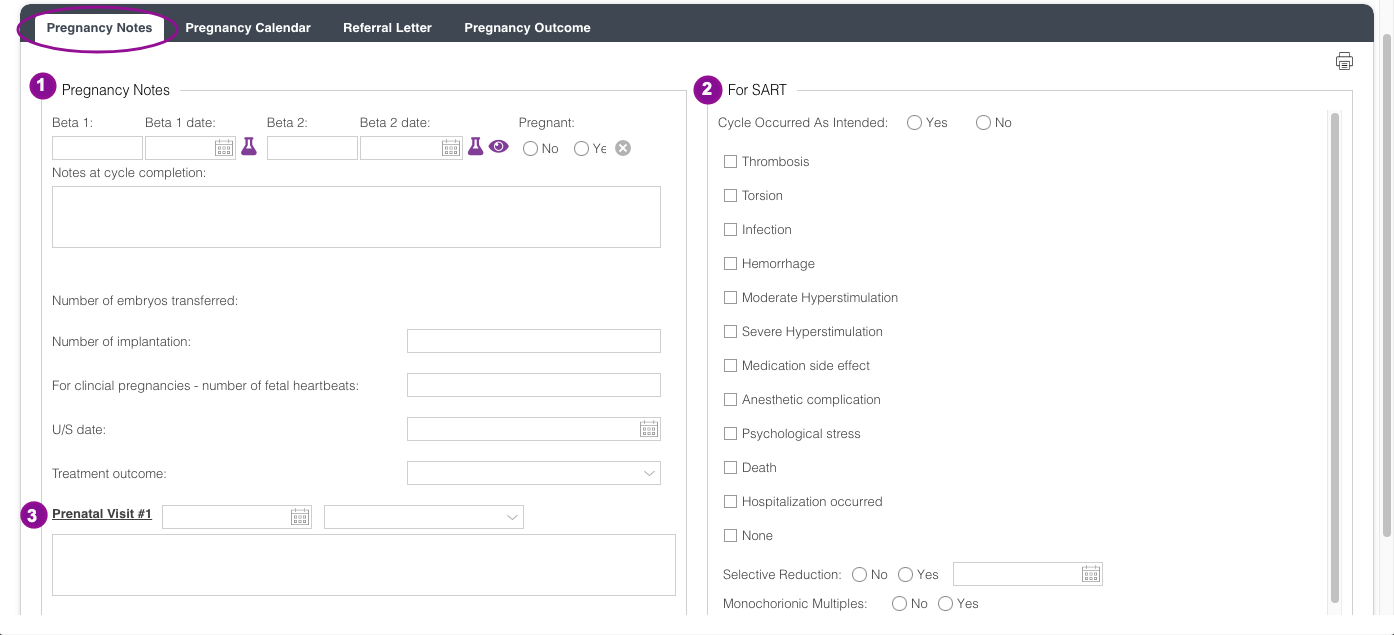Select No for Pregnant

coord(530,149)
